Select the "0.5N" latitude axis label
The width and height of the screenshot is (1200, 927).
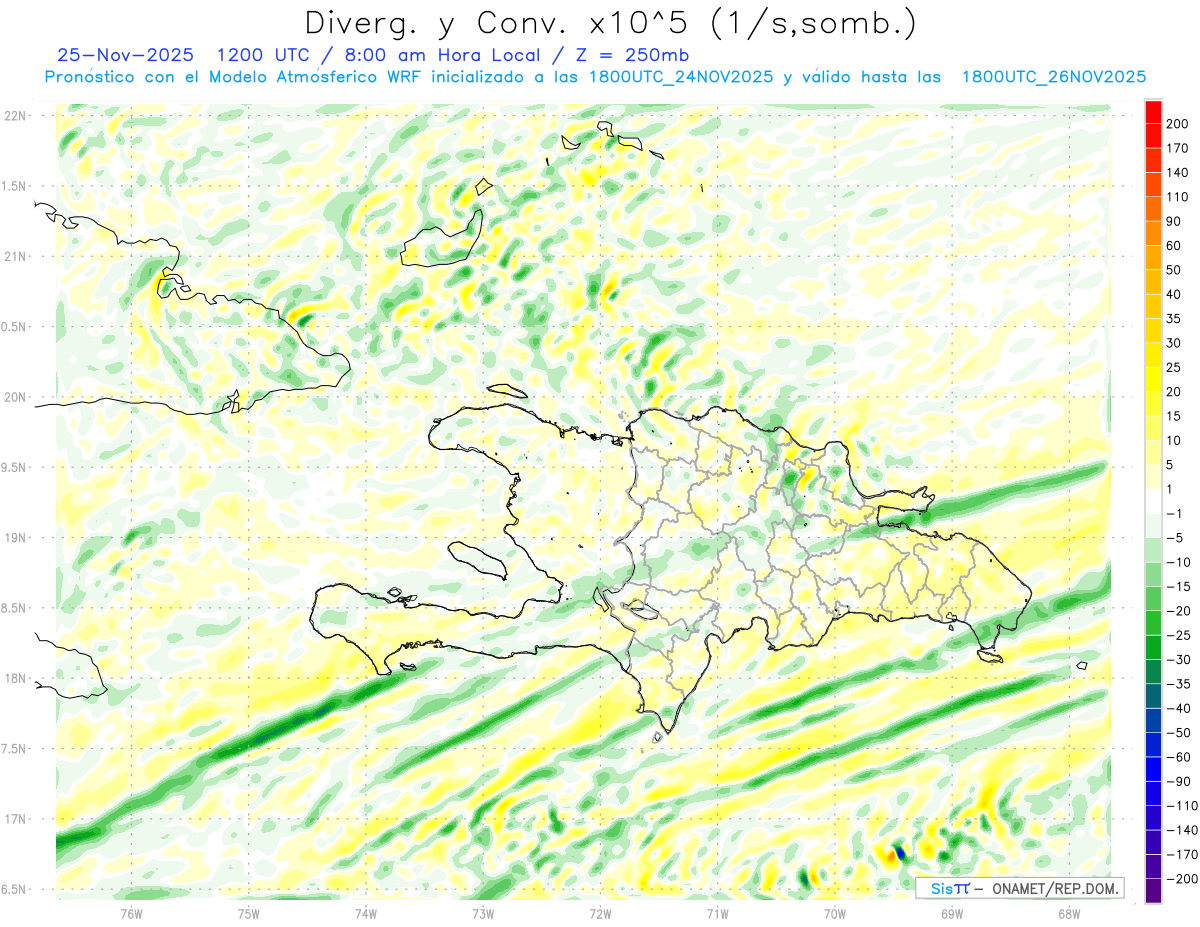14,327
